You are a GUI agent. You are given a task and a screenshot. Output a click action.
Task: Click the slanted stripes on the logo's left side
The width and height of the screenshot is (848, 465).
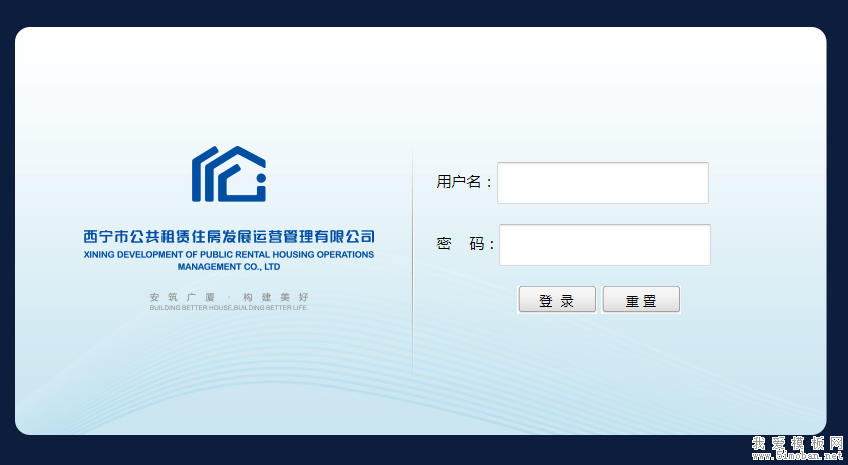(x=204, y=174)
